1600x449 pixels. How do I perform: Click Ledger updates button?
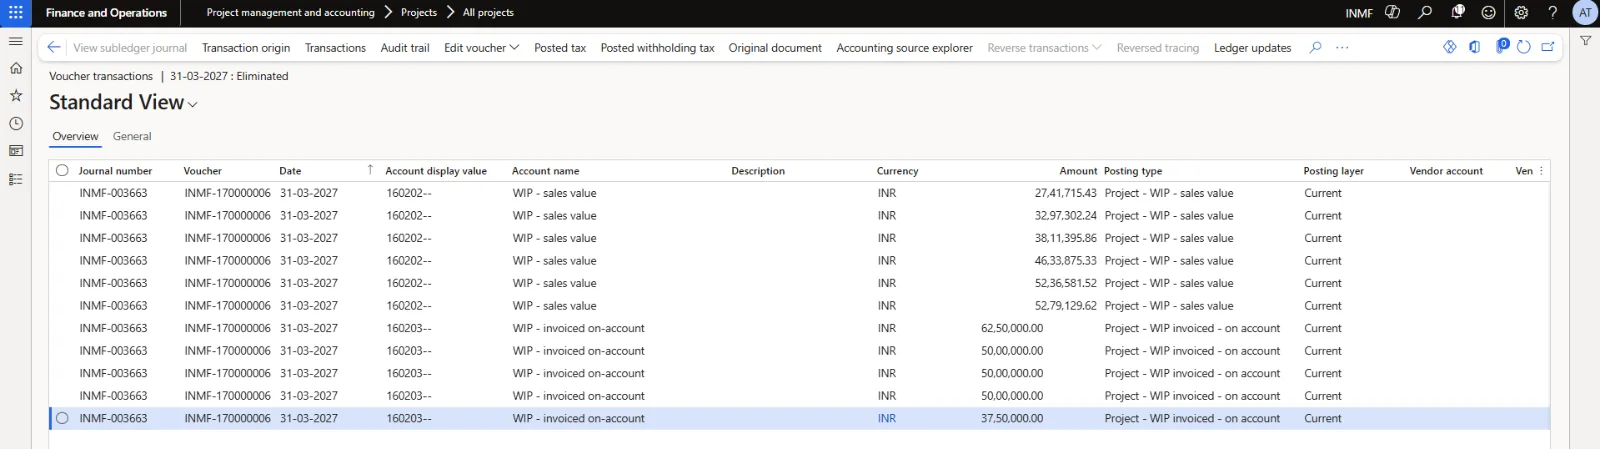1252,47
